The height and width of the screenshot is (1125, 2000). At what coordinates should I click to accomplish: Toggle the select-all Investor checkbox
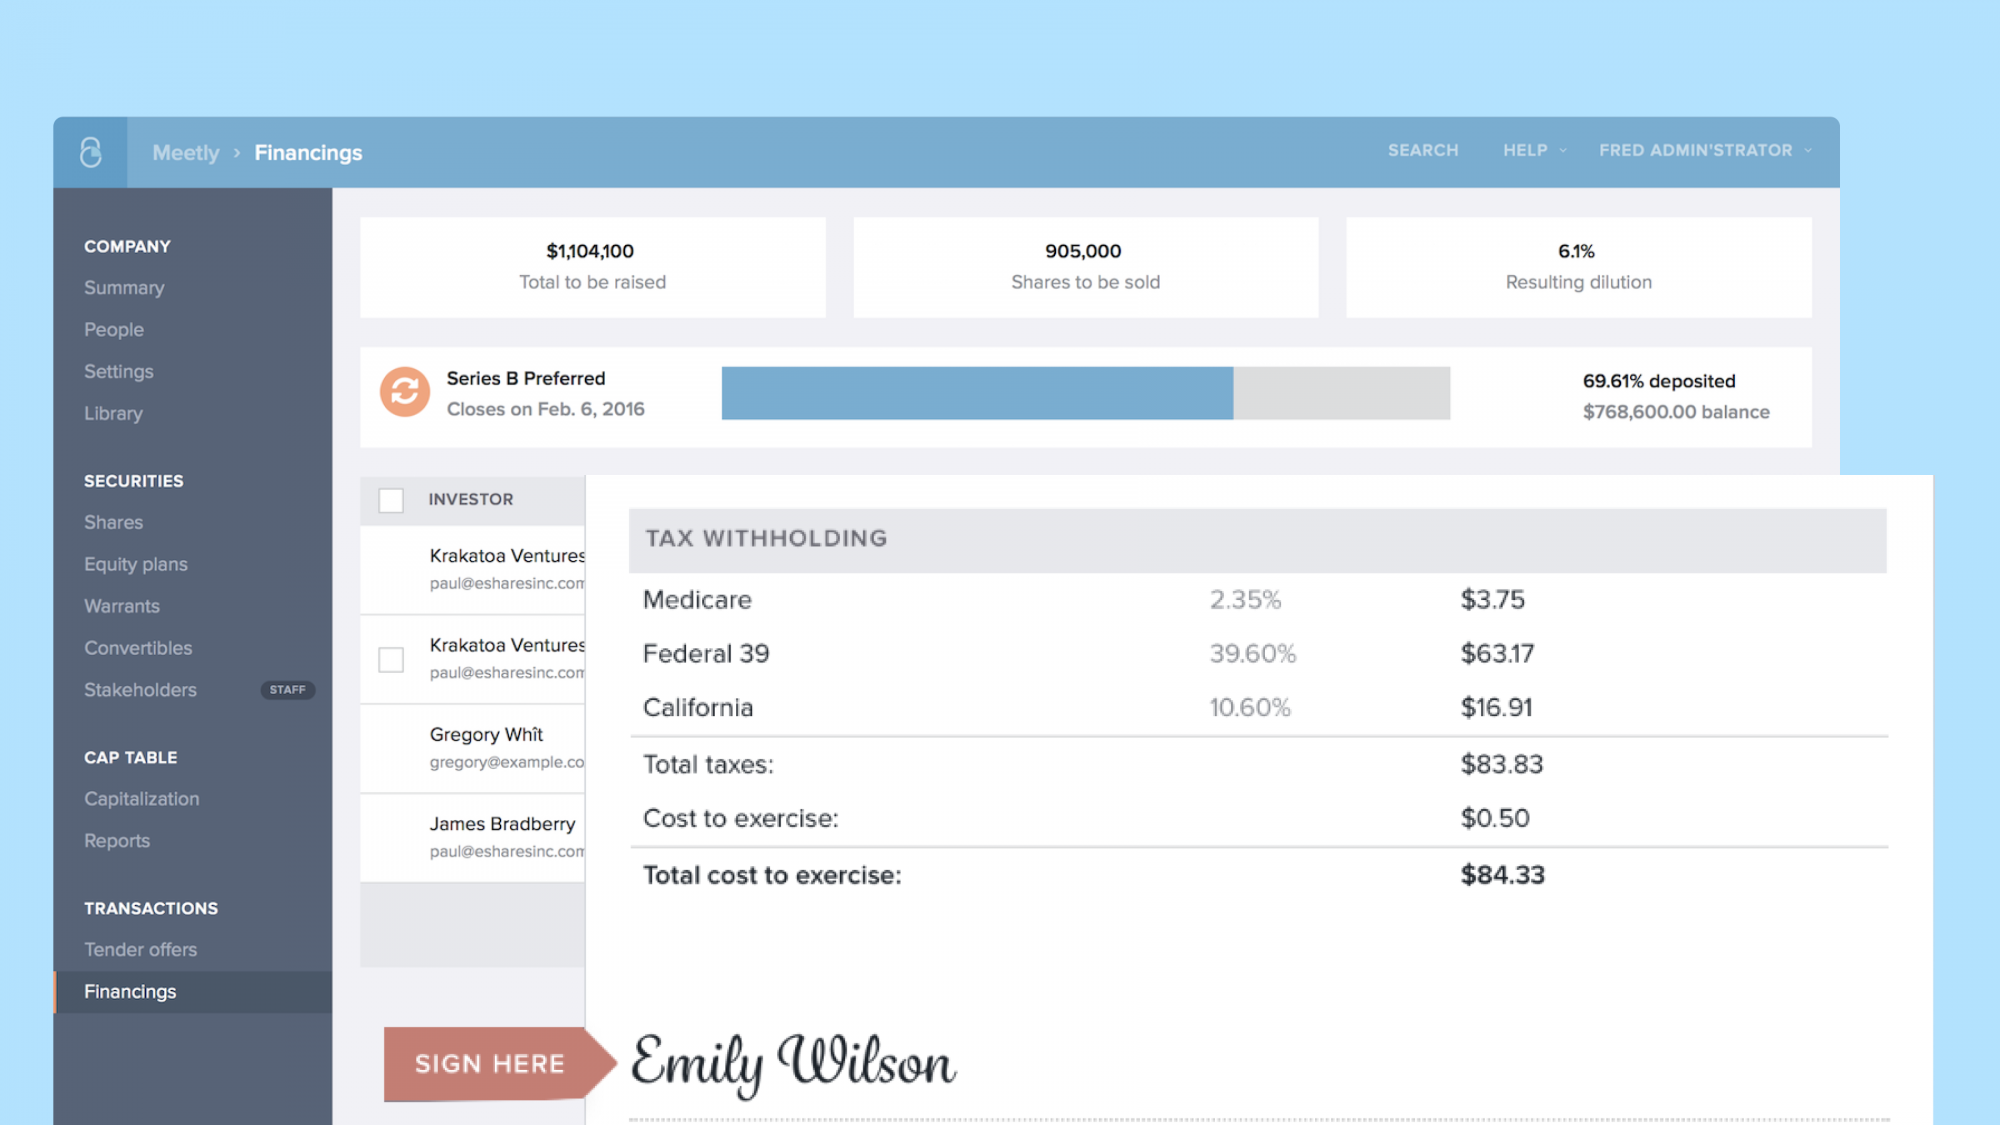pyautogui.click(x=391, y=500)
